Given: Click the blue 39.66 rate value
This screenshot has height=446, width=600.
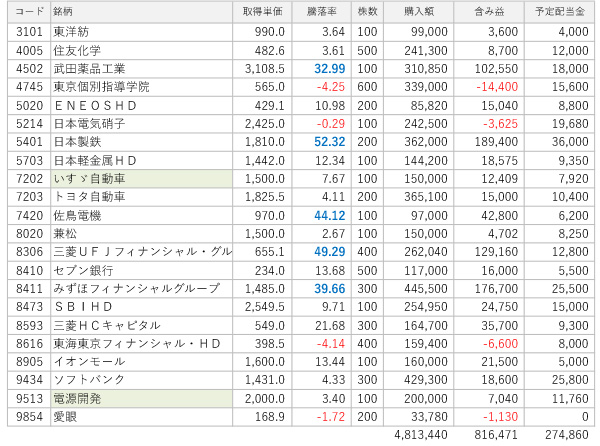Looking at the screenshot, I should (329, 289).
